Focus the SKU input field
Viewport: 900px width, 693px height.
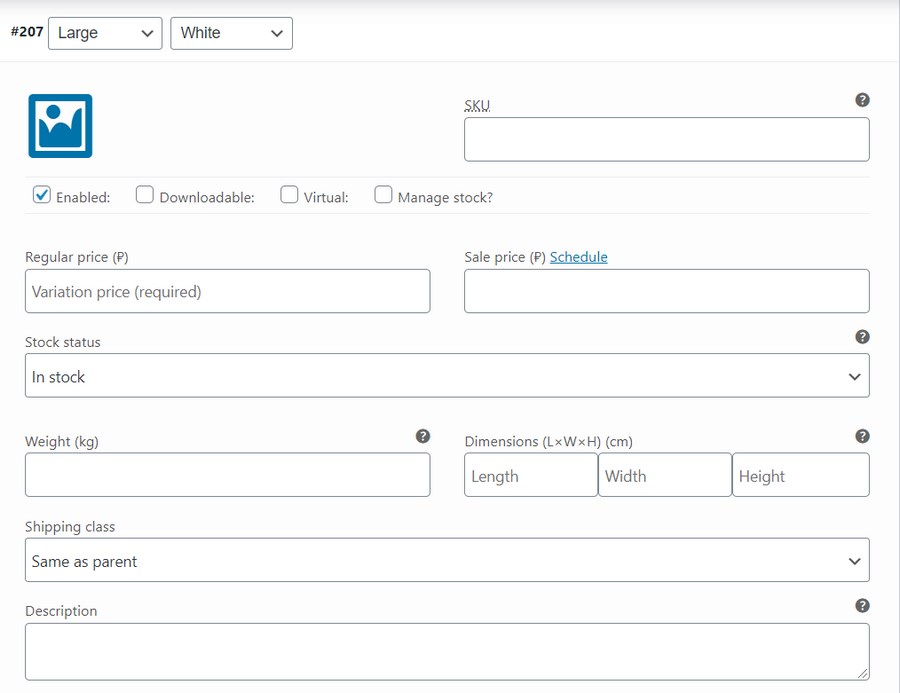(667, 140)
